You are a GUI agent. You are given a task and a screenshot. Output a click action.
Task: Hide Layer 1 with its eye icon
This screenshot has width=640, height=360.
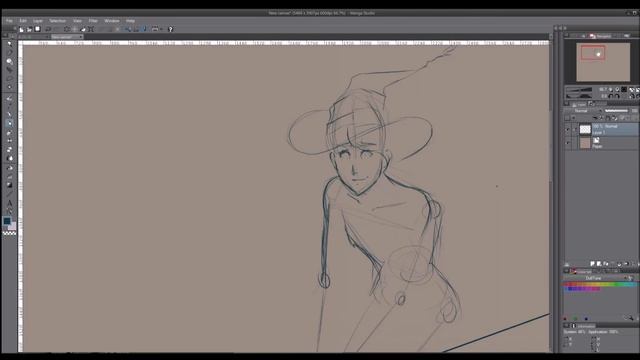pos(568,130)
